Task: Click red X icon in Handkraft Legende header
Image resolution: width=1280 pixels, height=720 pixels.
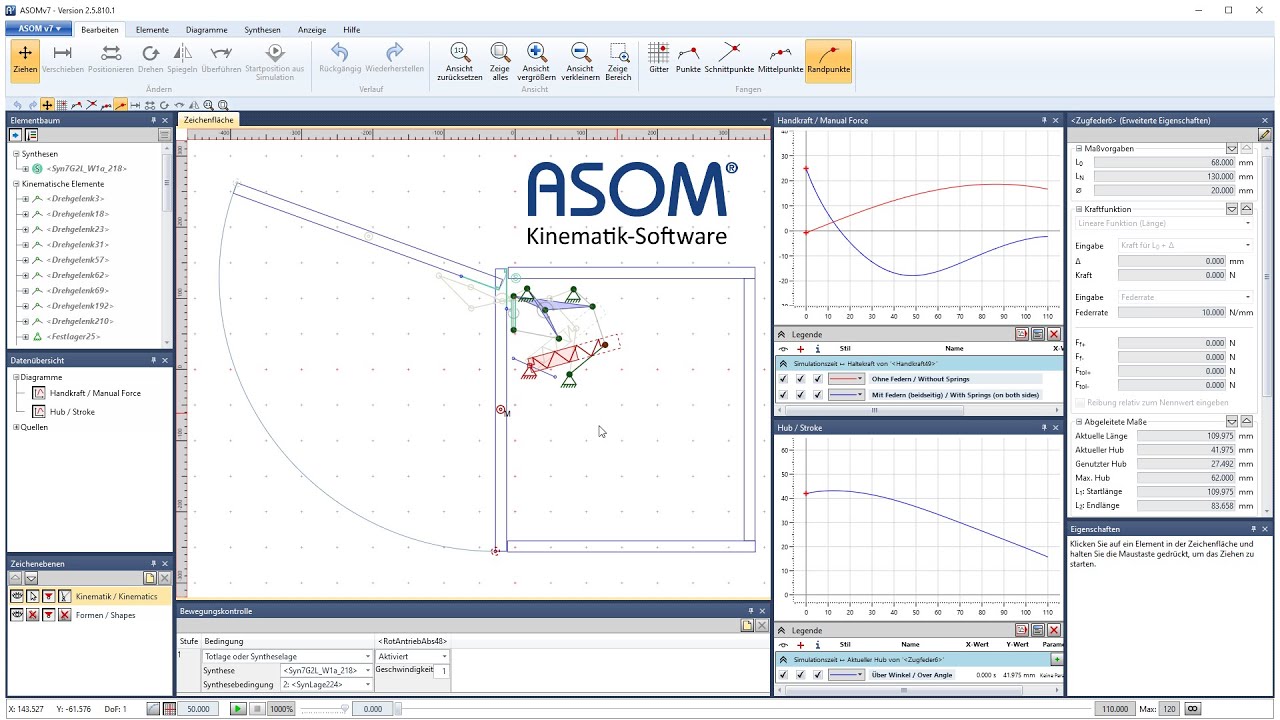Action: click(1053, 334)
